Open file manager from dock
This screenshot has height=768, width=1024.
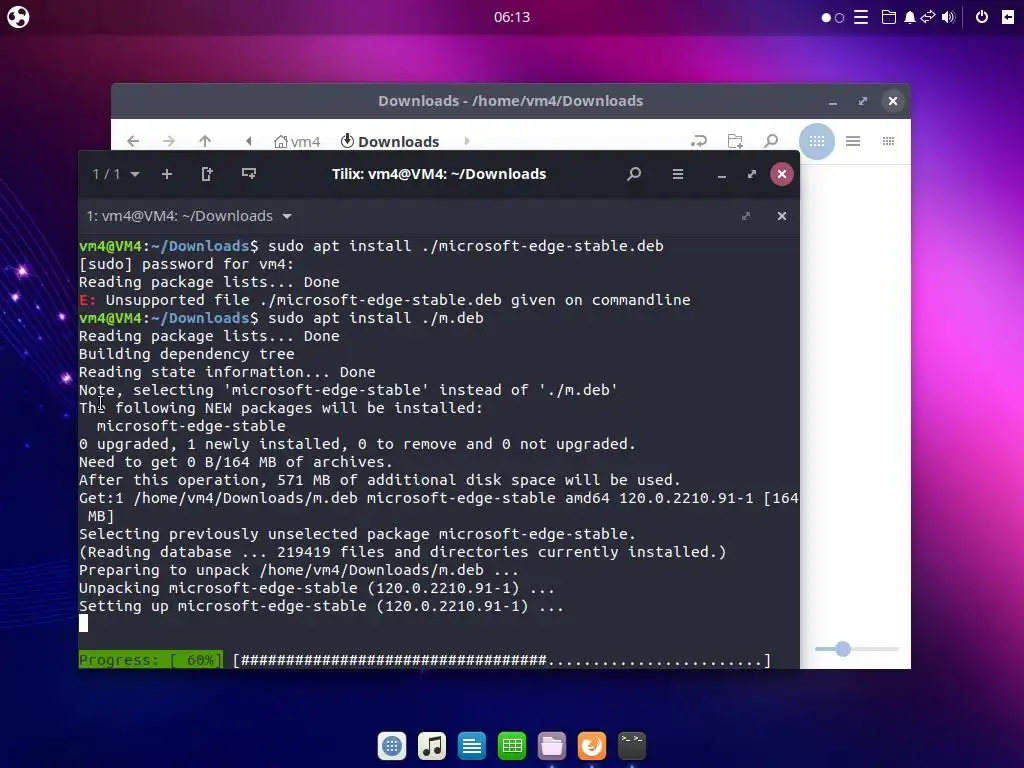pos(552,746)
